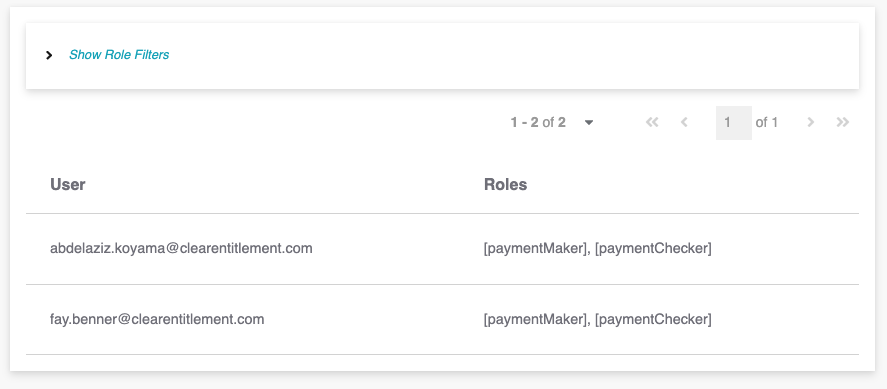Click the current page number input field
Image resolution: width=887 pixels, height=389 pixels.
tap(734, 123)
